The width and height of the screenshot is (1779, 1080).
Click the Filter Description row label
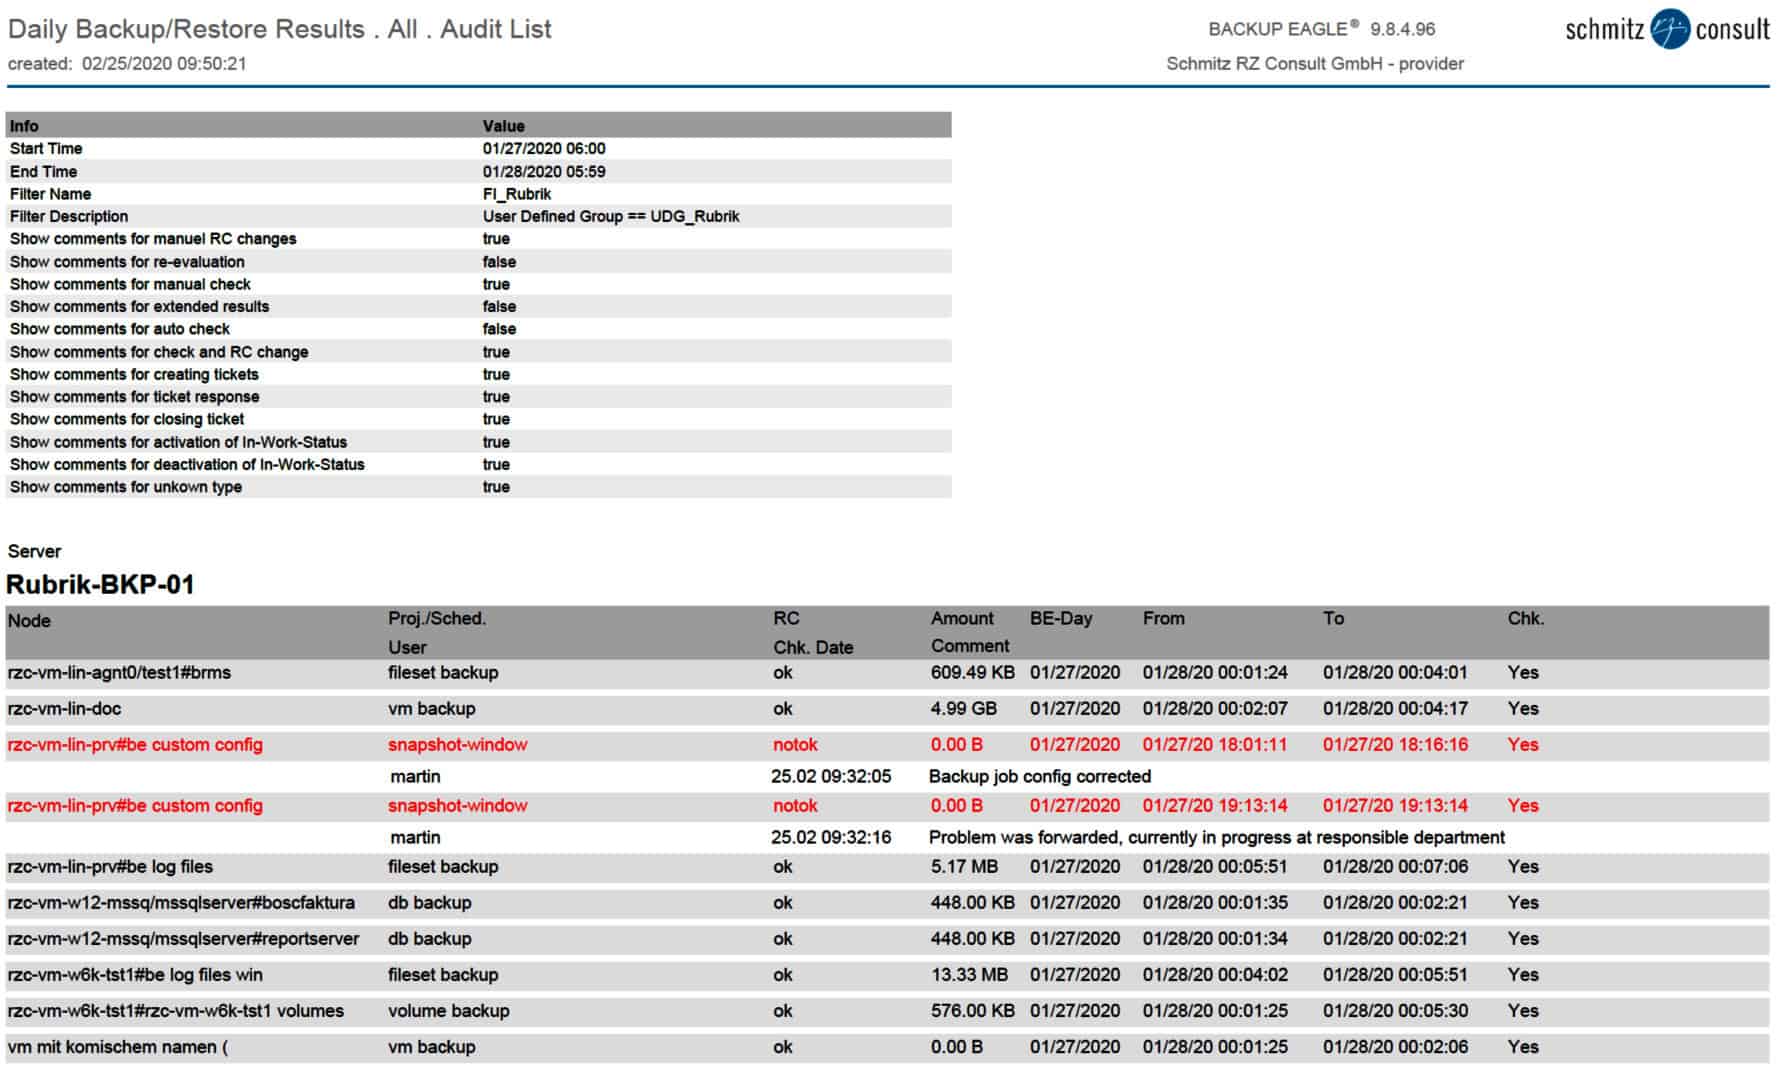point(69,217)
